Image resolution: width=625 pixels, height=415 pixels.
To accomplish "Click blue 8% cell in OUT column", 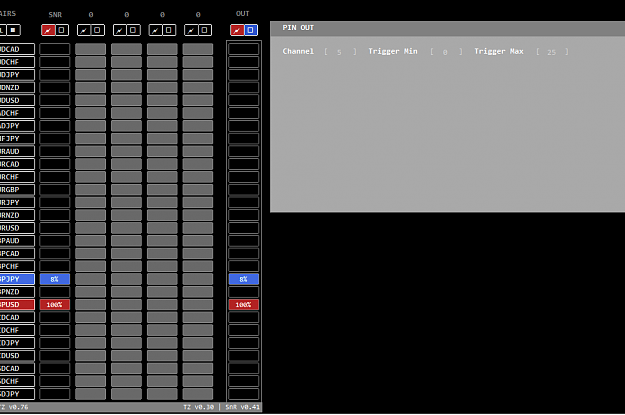I will (x=244, y=279).
